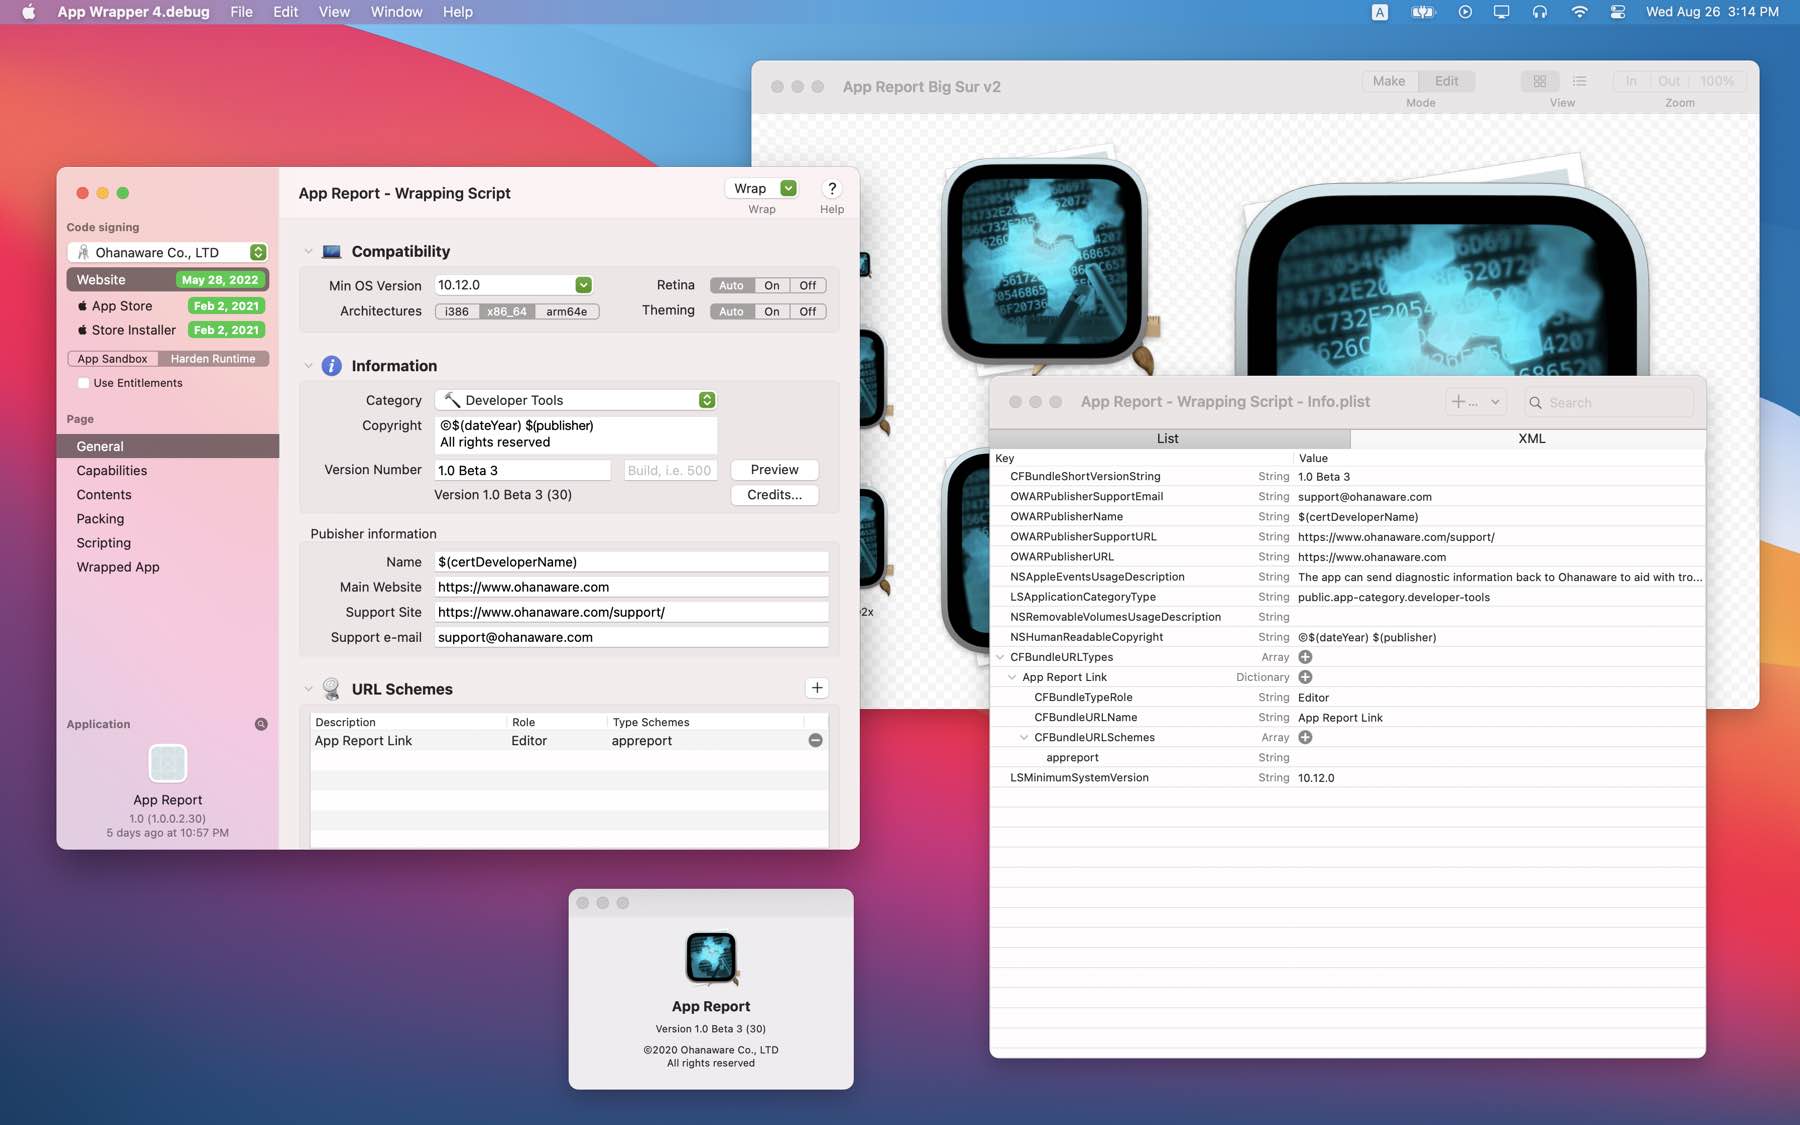Screen dimensions: 1800x1125
Task: Set Theming to Off
Action: tap(808, 311)
